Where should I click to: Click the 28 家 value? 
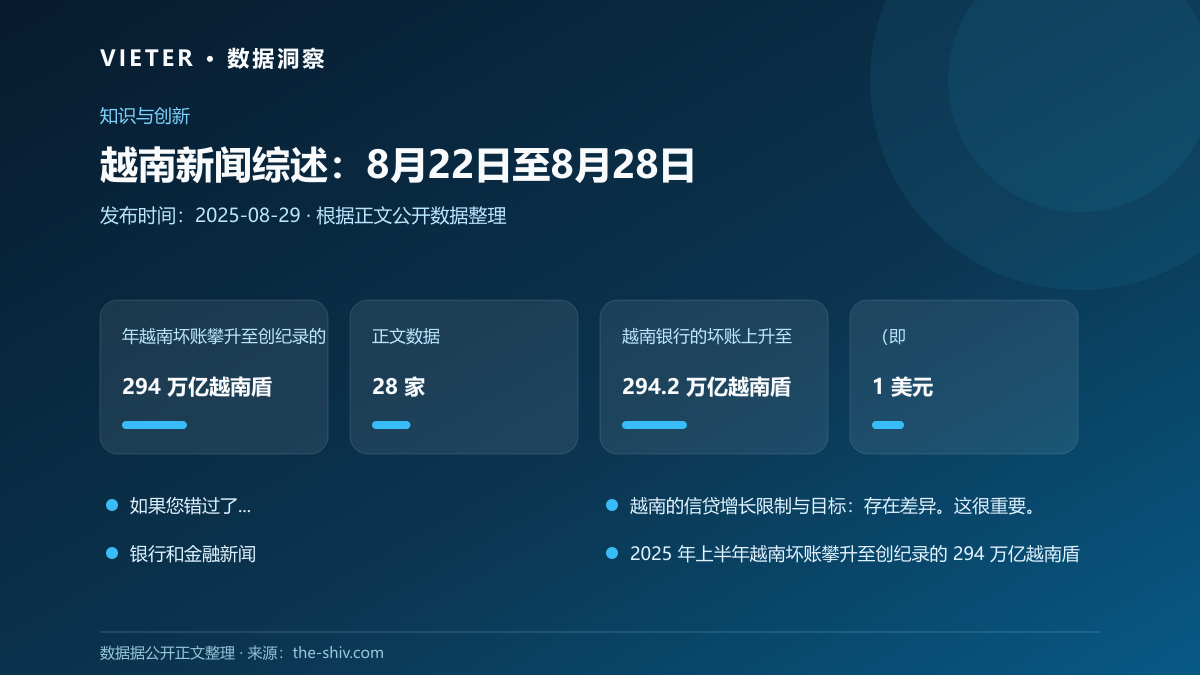click(398, 387)
